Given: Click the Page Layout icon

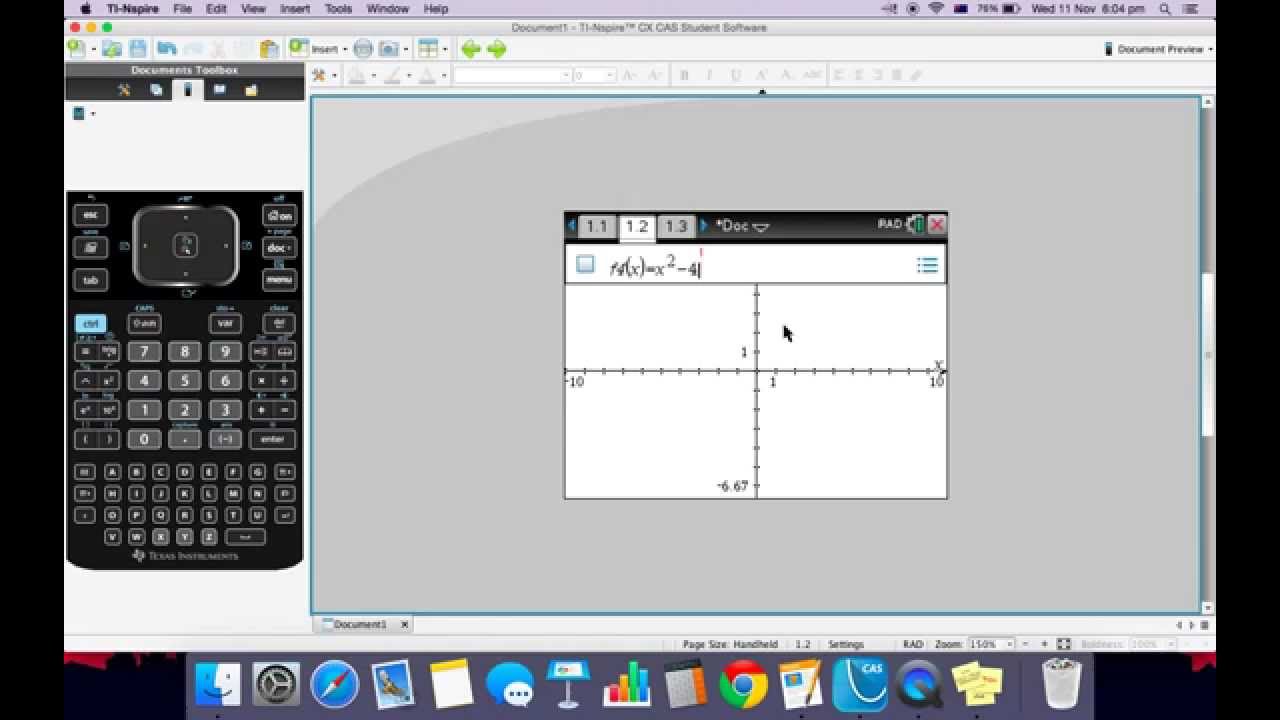Looking at the screenshot, I should point(427,48).
